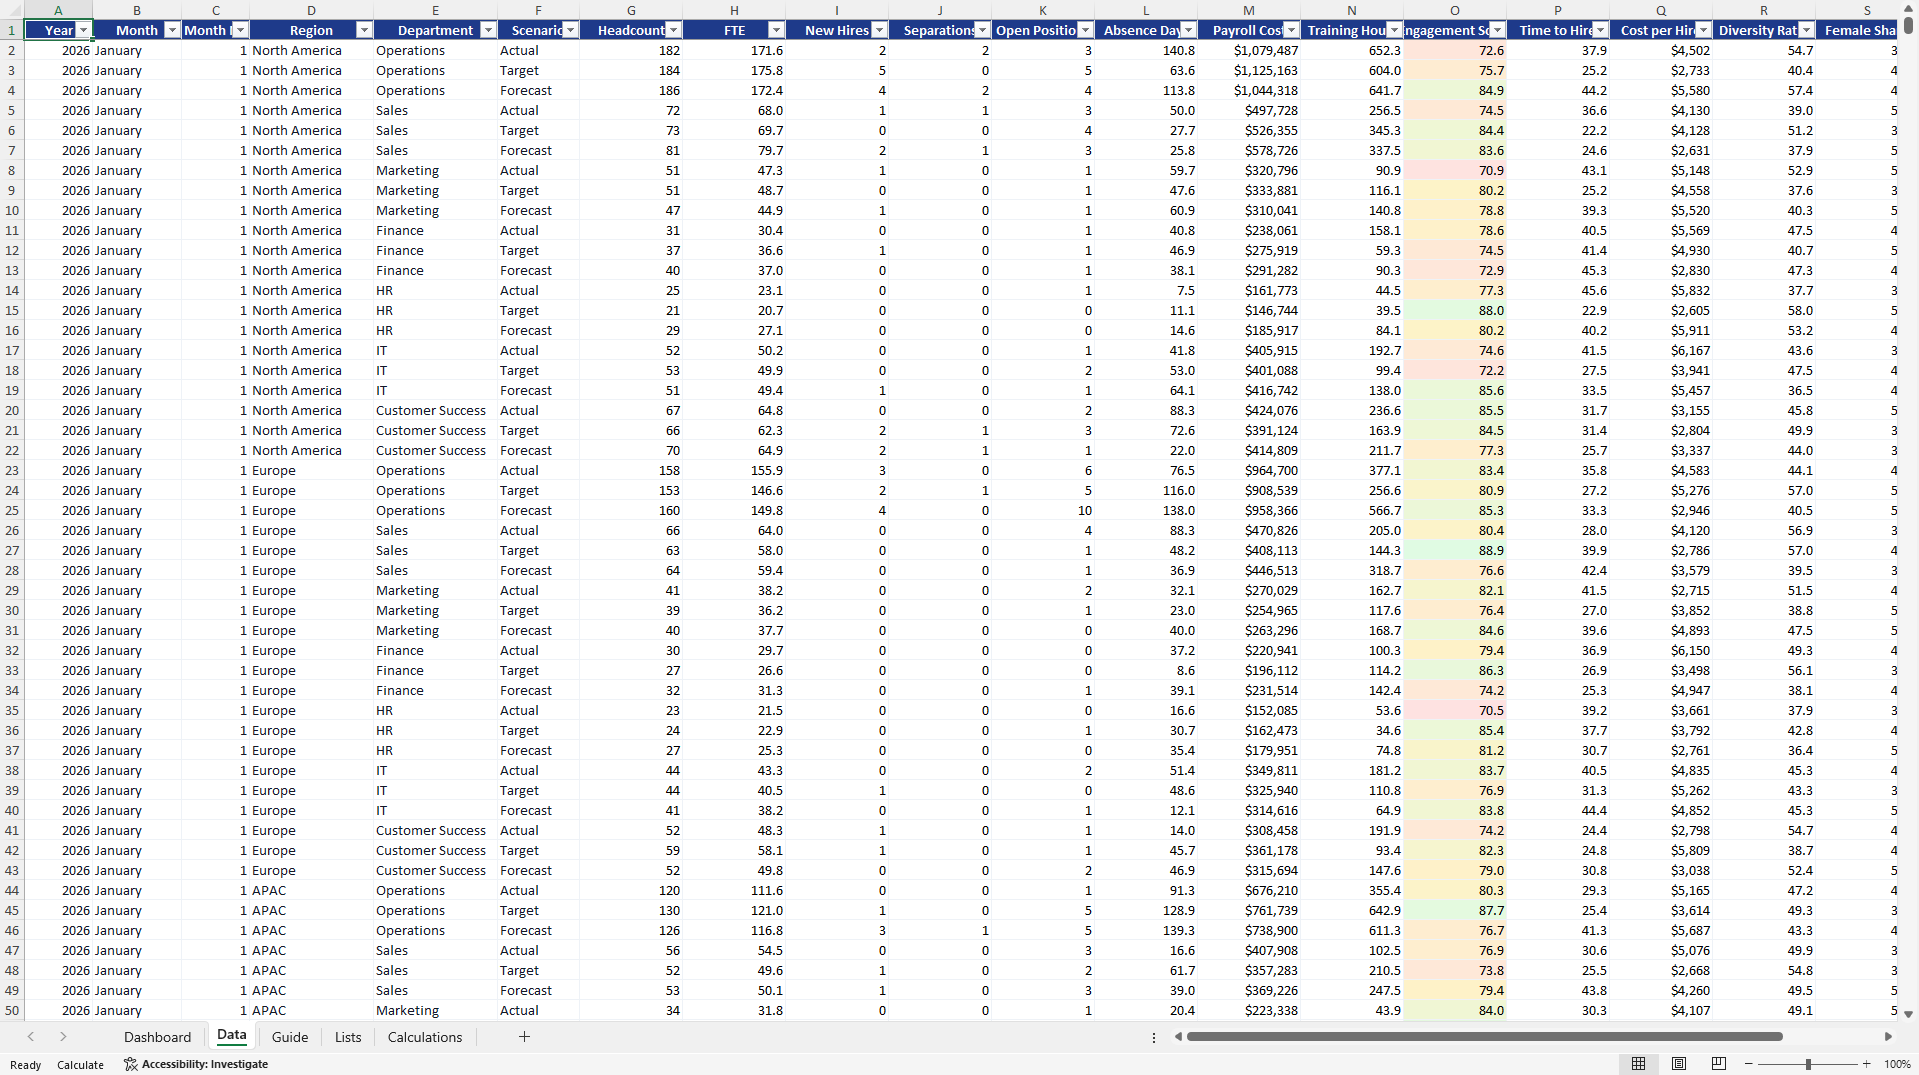Click payroll cell $964,700

pos(1249,470)
